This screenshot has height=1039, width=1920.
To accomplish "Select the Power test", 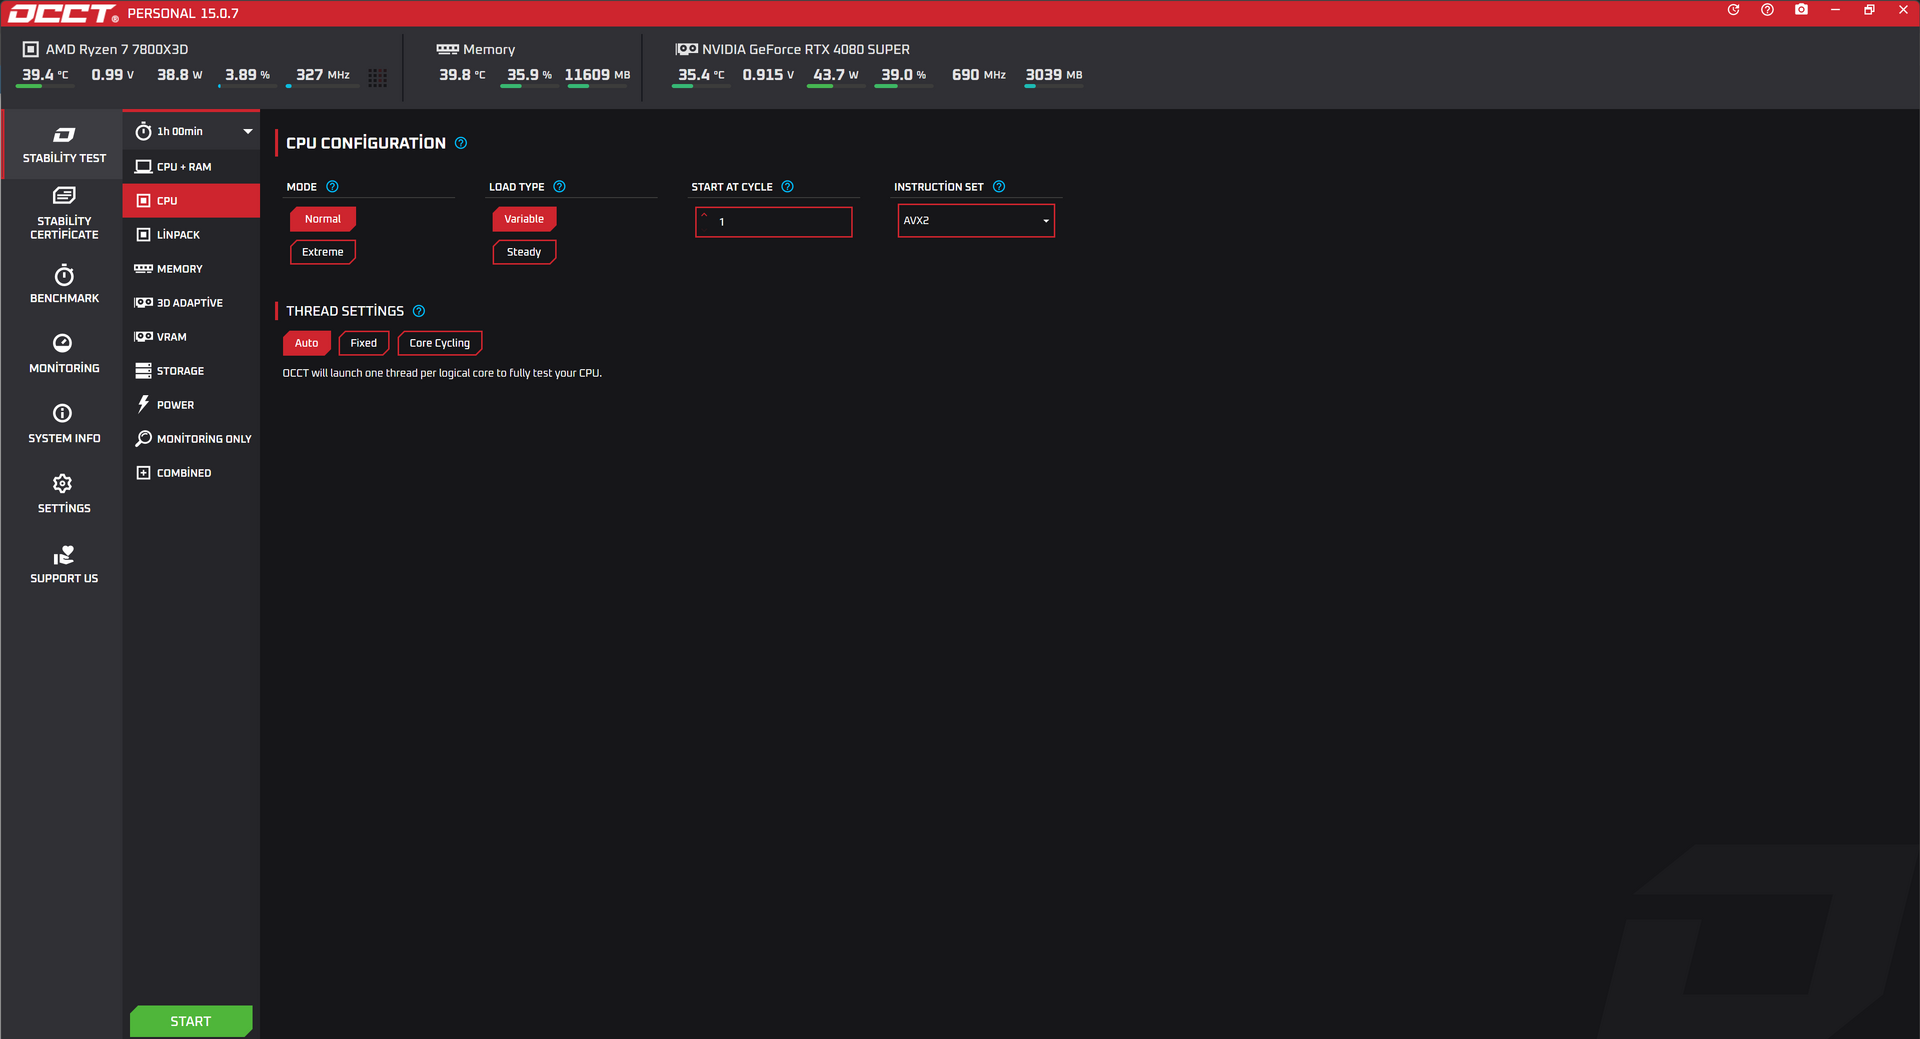I will click(x=192, y=405).
